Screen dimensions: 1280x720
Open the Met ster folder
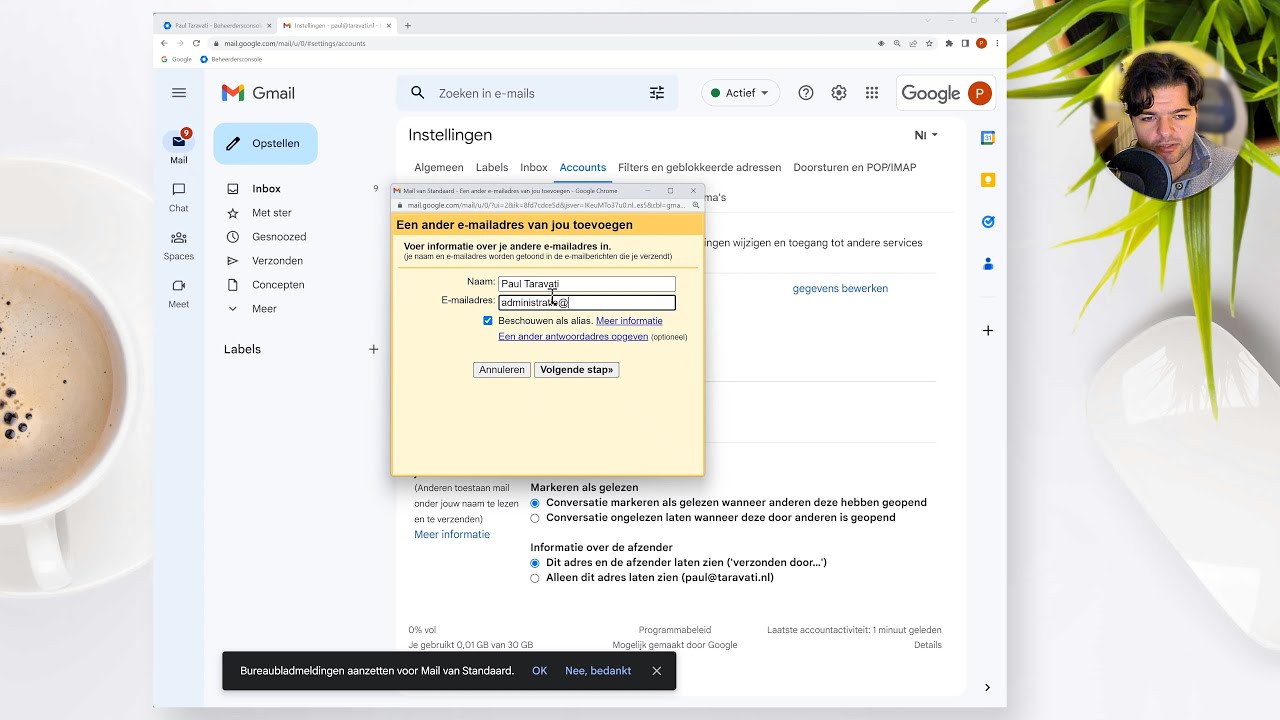pos(272,213)
